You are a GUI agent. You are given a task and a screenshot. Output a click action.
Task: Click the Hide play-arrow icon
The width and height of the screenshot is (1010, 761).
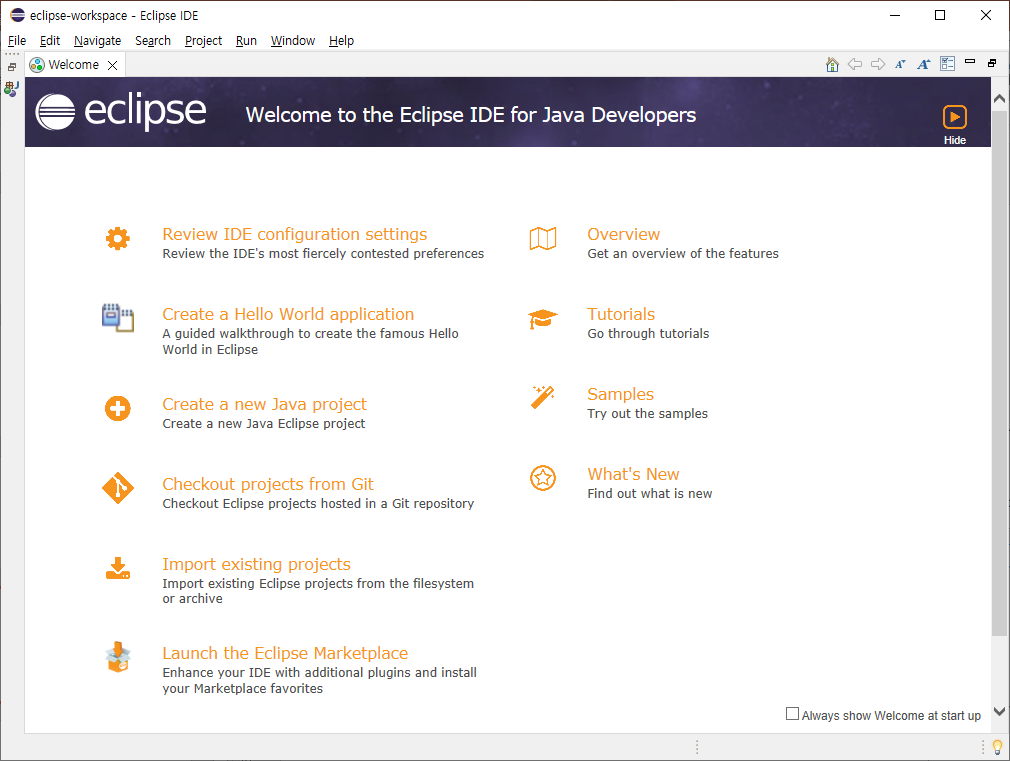(x=955, y=117)
